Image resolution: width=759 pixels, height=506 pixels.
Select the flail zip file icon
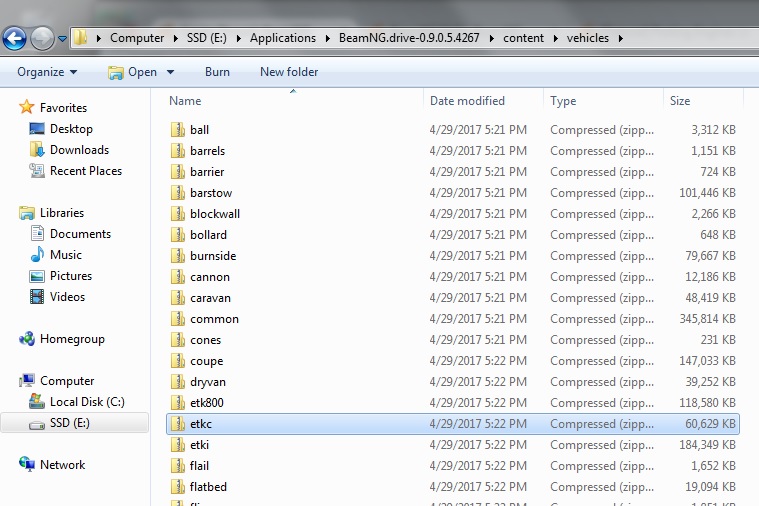coord(178,466)
